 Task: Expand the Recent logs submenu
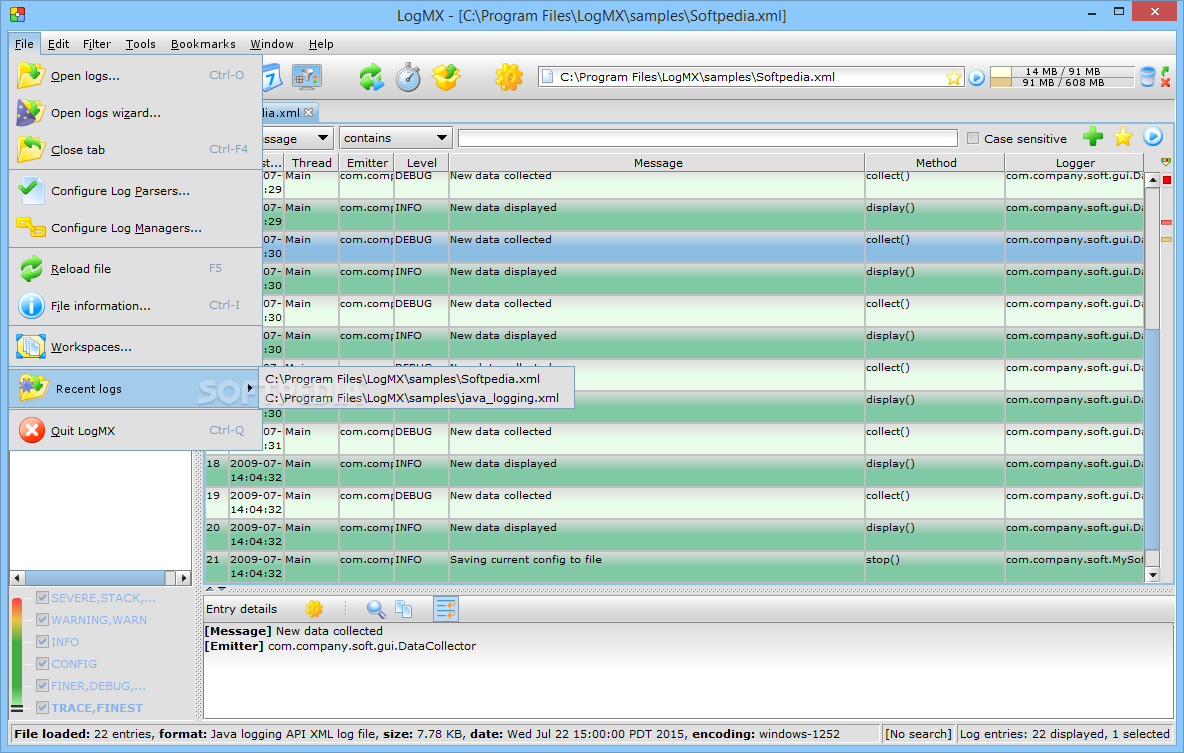coord(135,388)
